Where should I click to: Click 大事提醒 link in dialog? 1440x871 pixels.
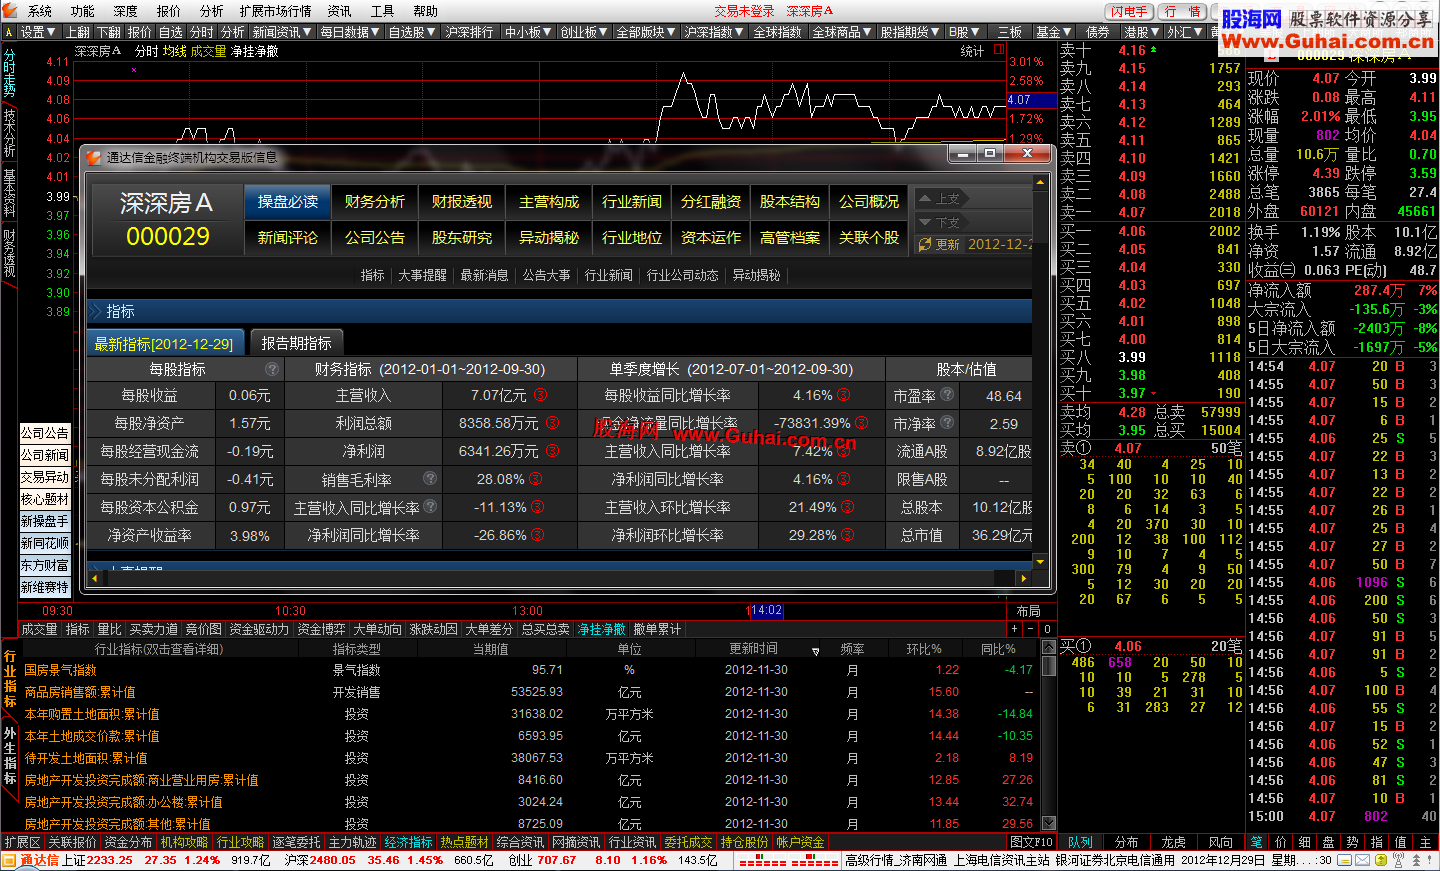point(422,275)
